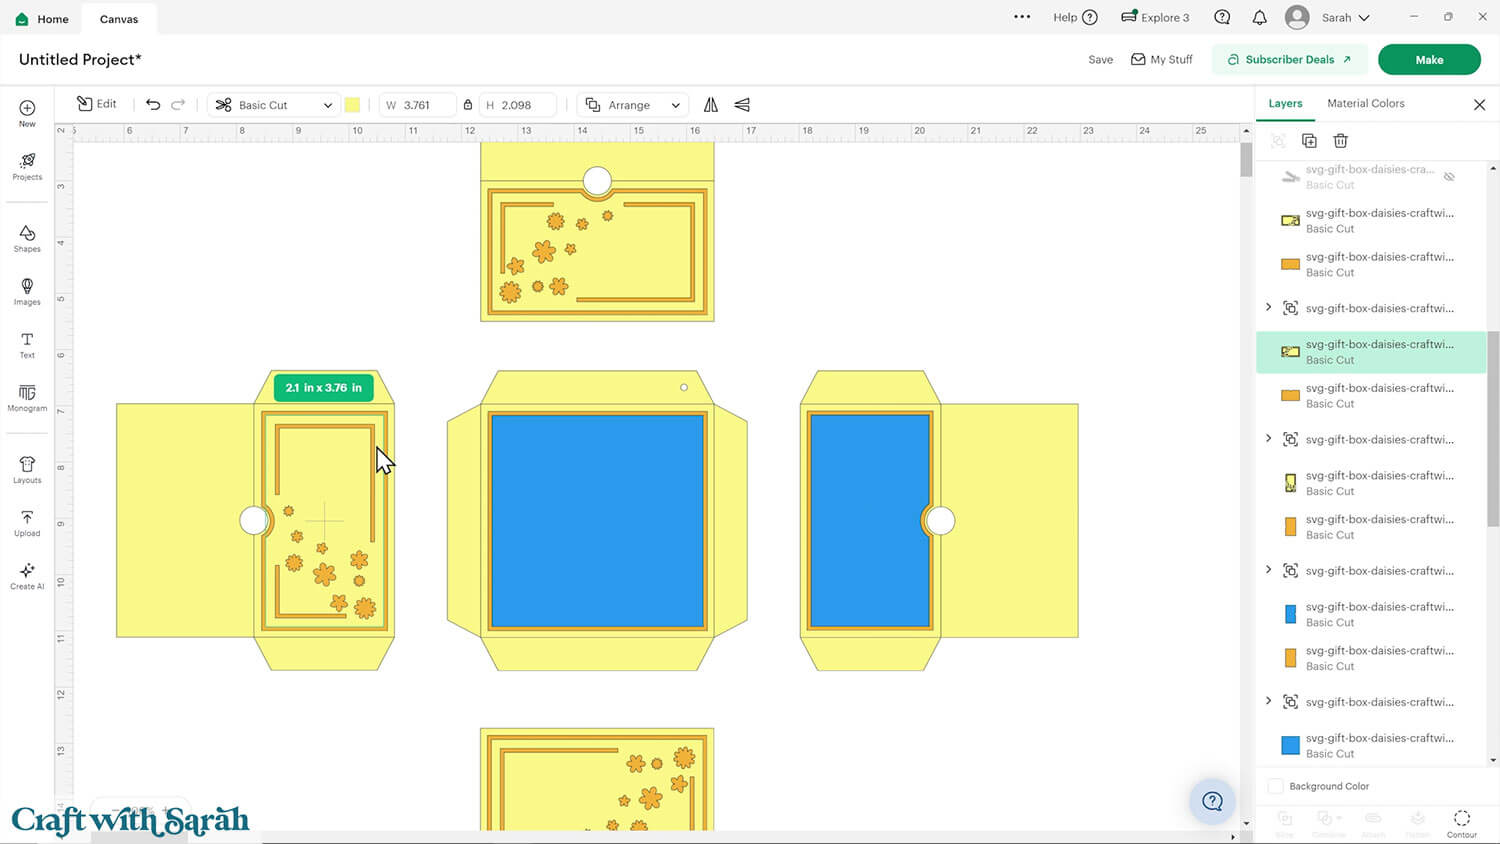Show the hidden top layer via eye icon
Screen dimensions: 1500x844
tap(1449, 177)
